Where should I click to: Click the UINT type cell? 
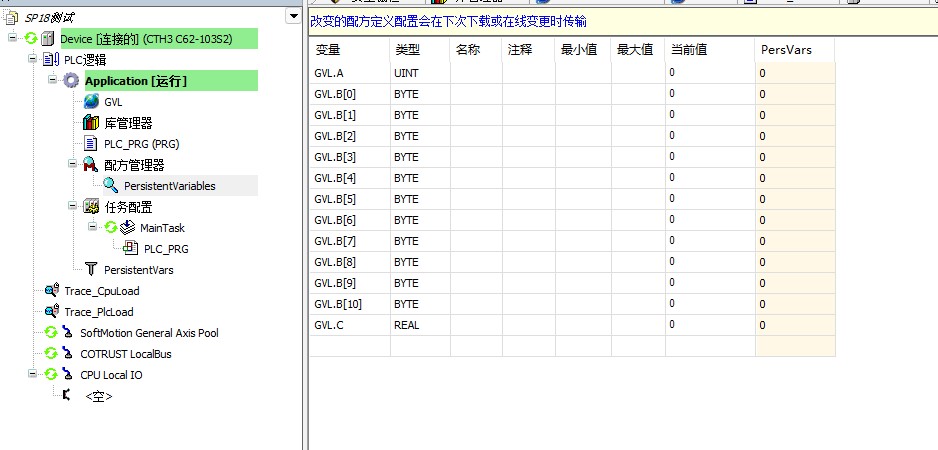click(x=421, y=73)
